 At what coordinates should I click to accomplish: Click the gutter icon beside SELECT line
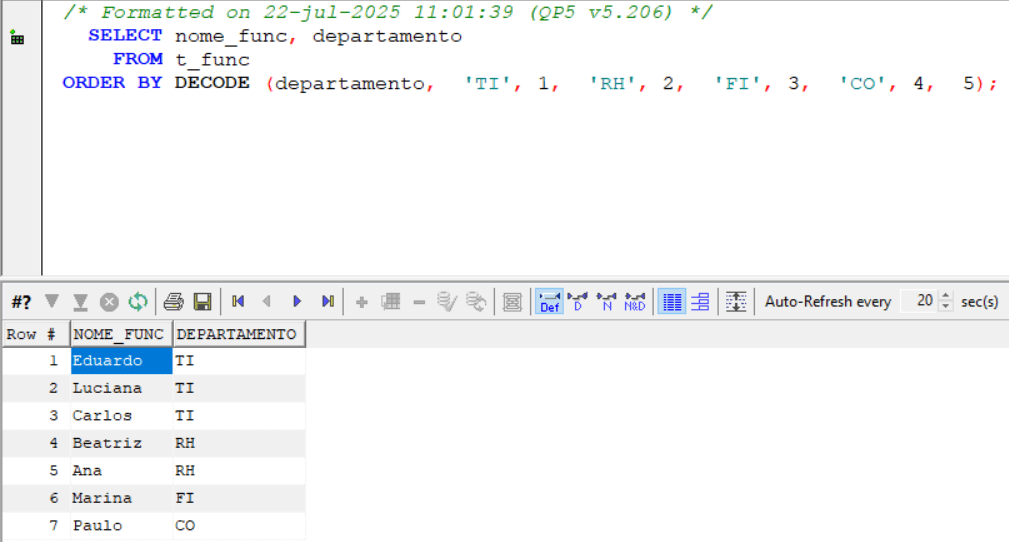(17, 38)
